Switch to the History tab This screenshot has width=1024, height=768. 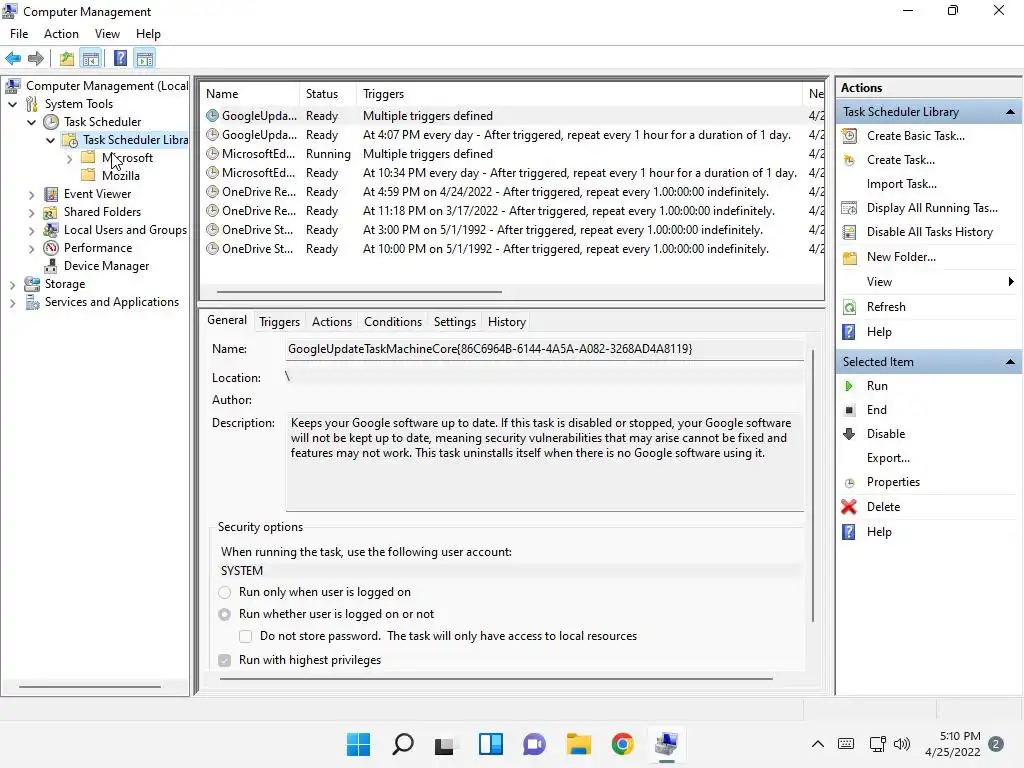click(x=507, y=322)
